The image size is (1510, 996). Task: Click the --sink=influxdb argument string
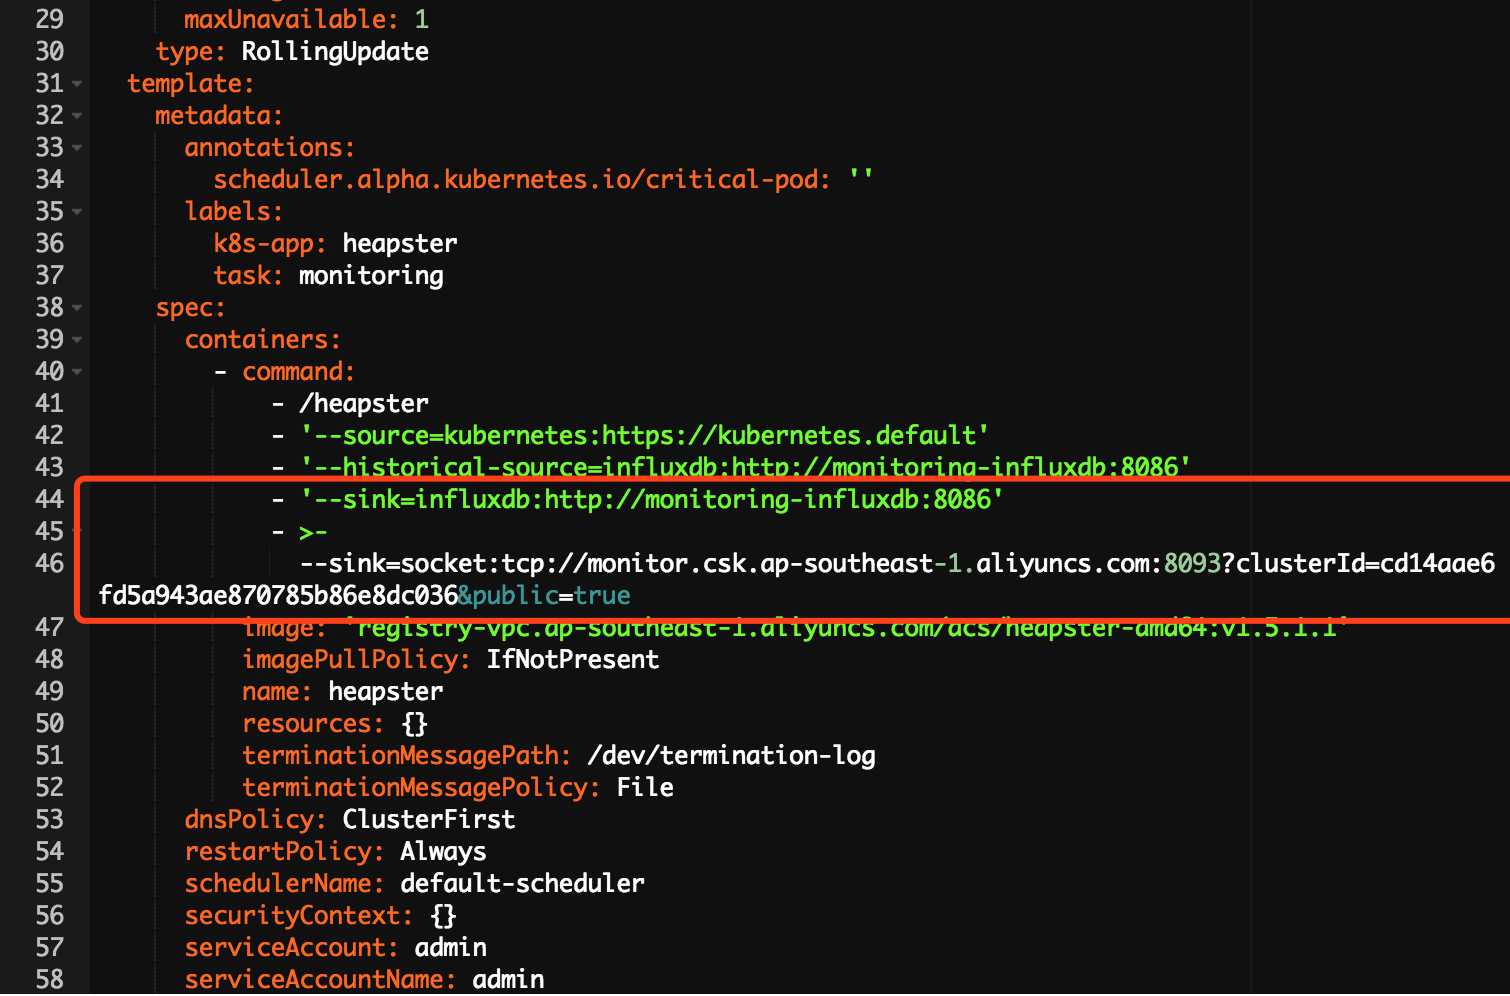[652, 499]
